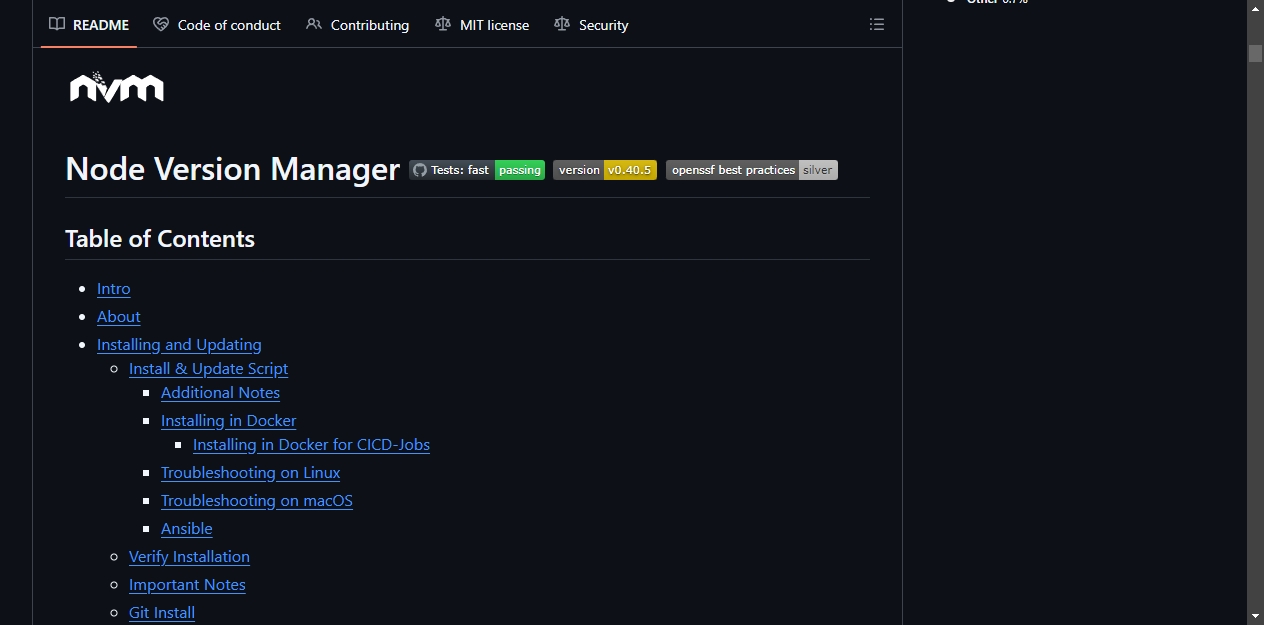Open the Installing in Docker link

[229, 421]
